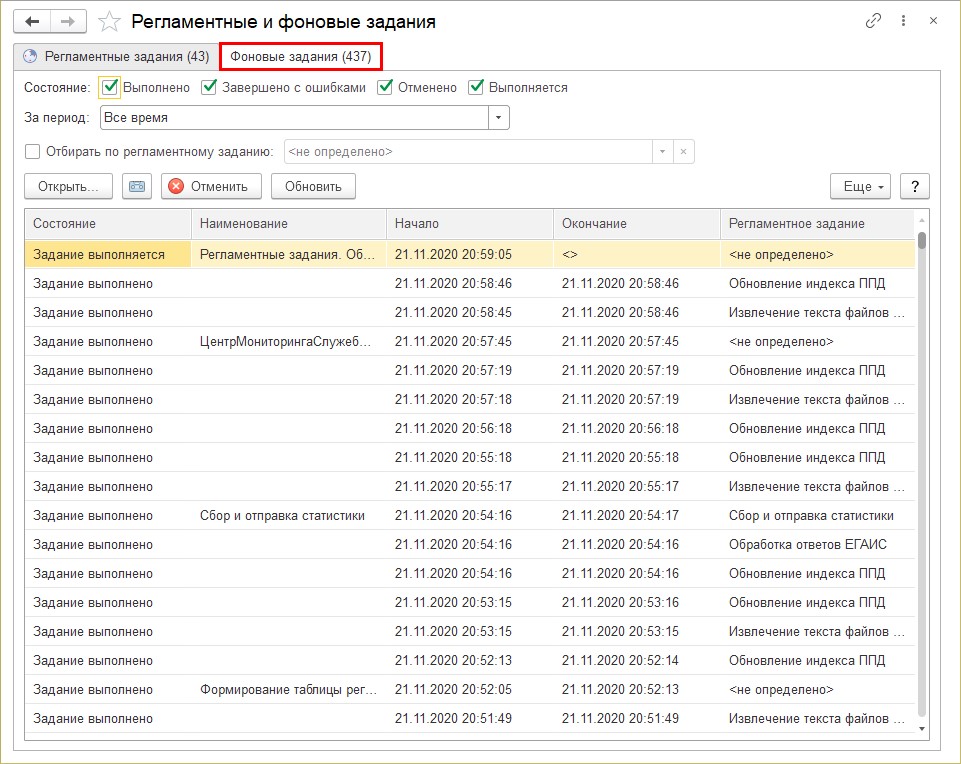Toggle Завершено с ошибками checkbox
This screenshot has width=961, height=764.
(209, 87)
